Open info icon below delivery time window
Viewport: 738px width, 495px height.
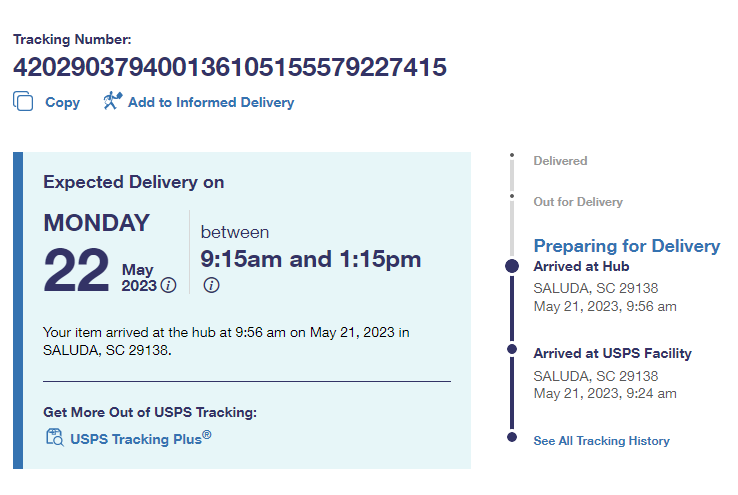pyautogui.click(x=211, y=286)
